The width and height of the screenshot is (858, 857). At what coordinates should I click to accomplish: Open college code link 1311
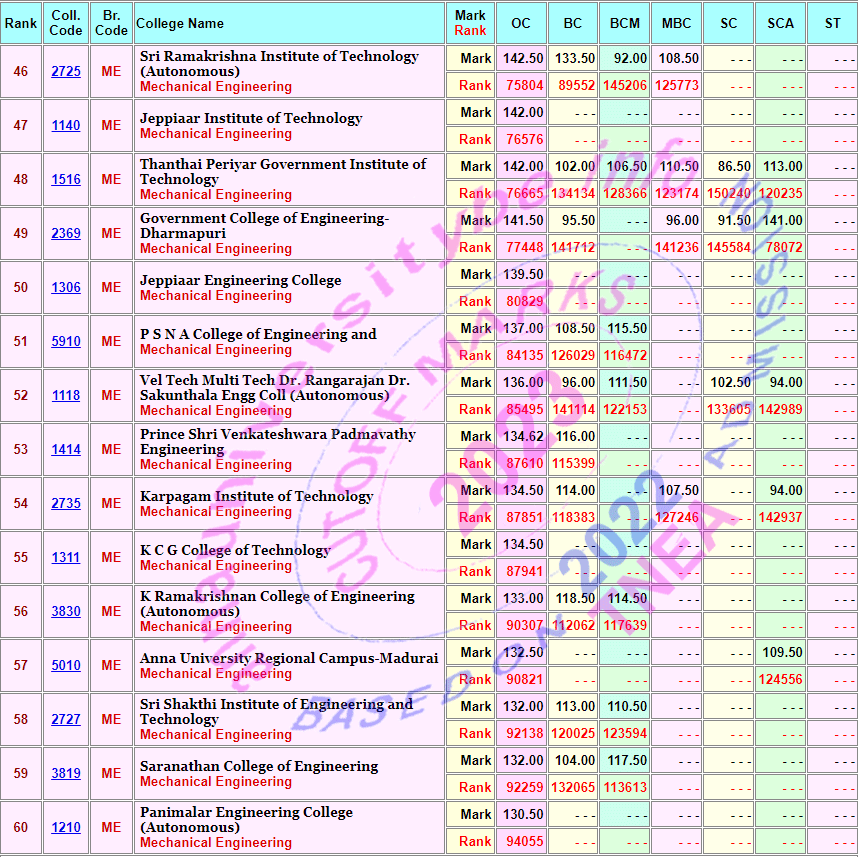click(66, 558)
